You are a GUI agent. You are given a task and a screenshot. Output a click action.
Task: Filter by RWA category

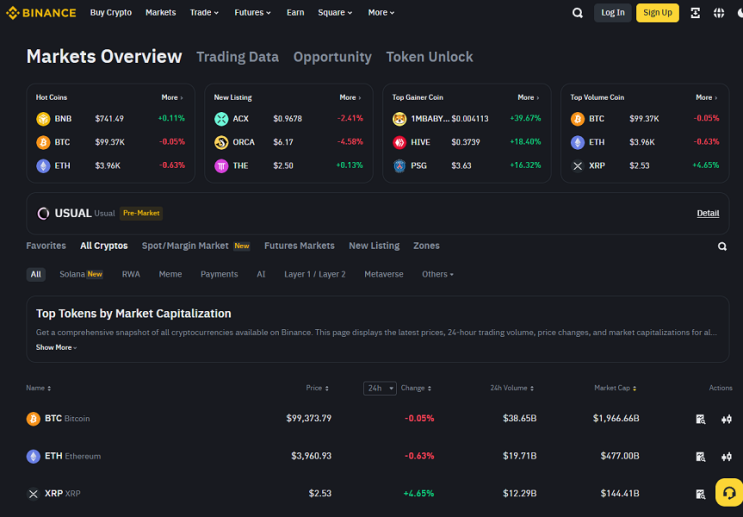click(x=131, y=274)
